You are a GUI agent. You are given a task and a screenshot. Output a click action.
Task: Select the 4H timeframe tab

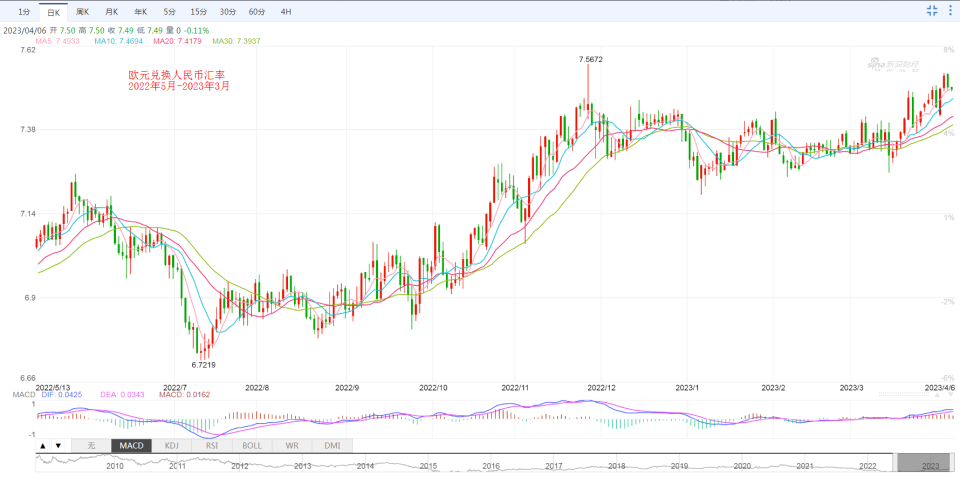286,11
